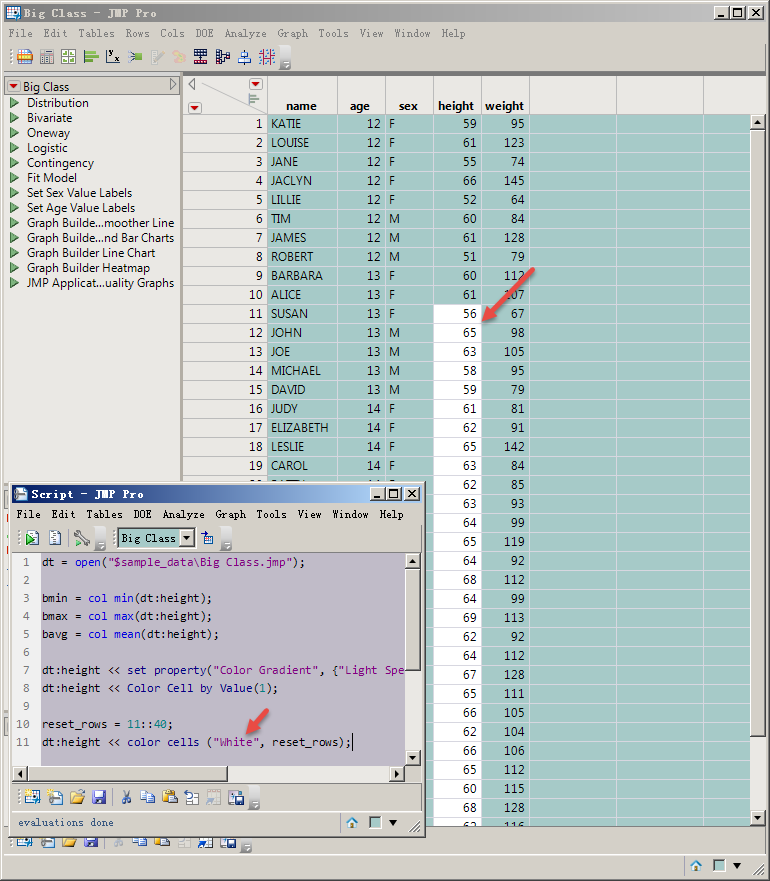
Task: Click the Save disk icon in Script window
Action: point(99,797)
